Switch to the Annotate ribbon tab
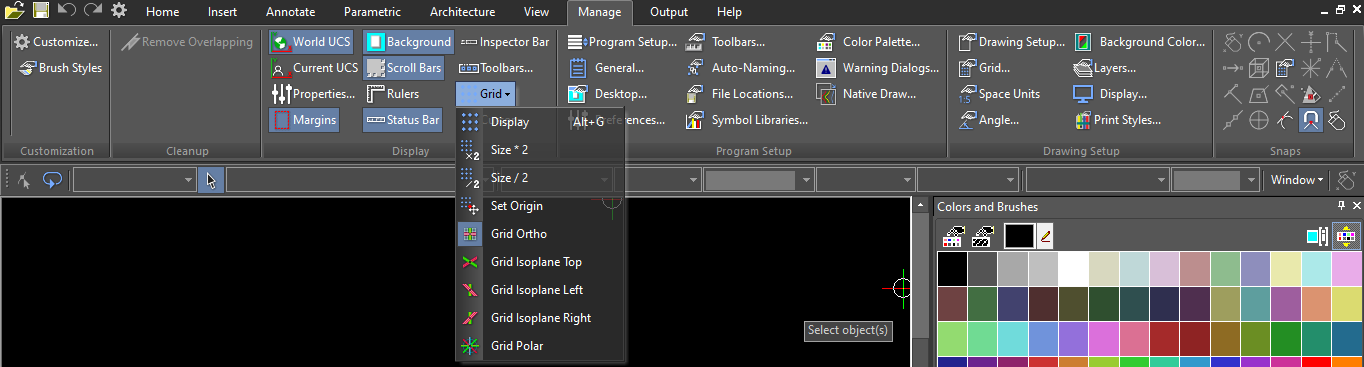This screenshot has width=1364, height=367. point(291,12)
